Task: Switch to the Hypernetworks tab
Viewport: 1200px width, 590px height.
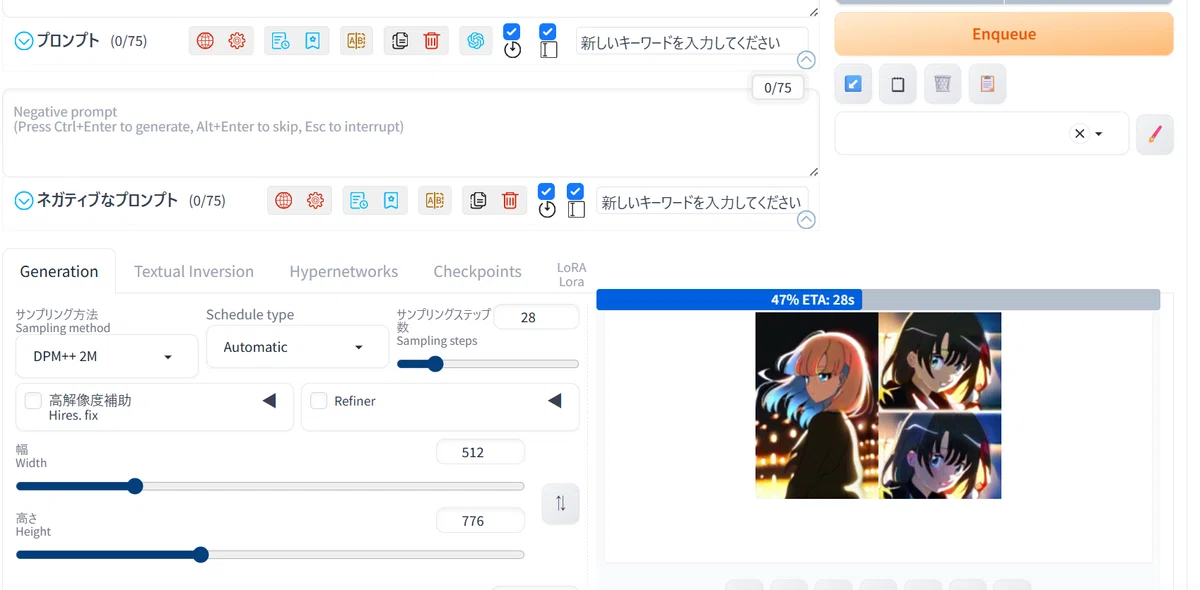Action: [344, 271]
